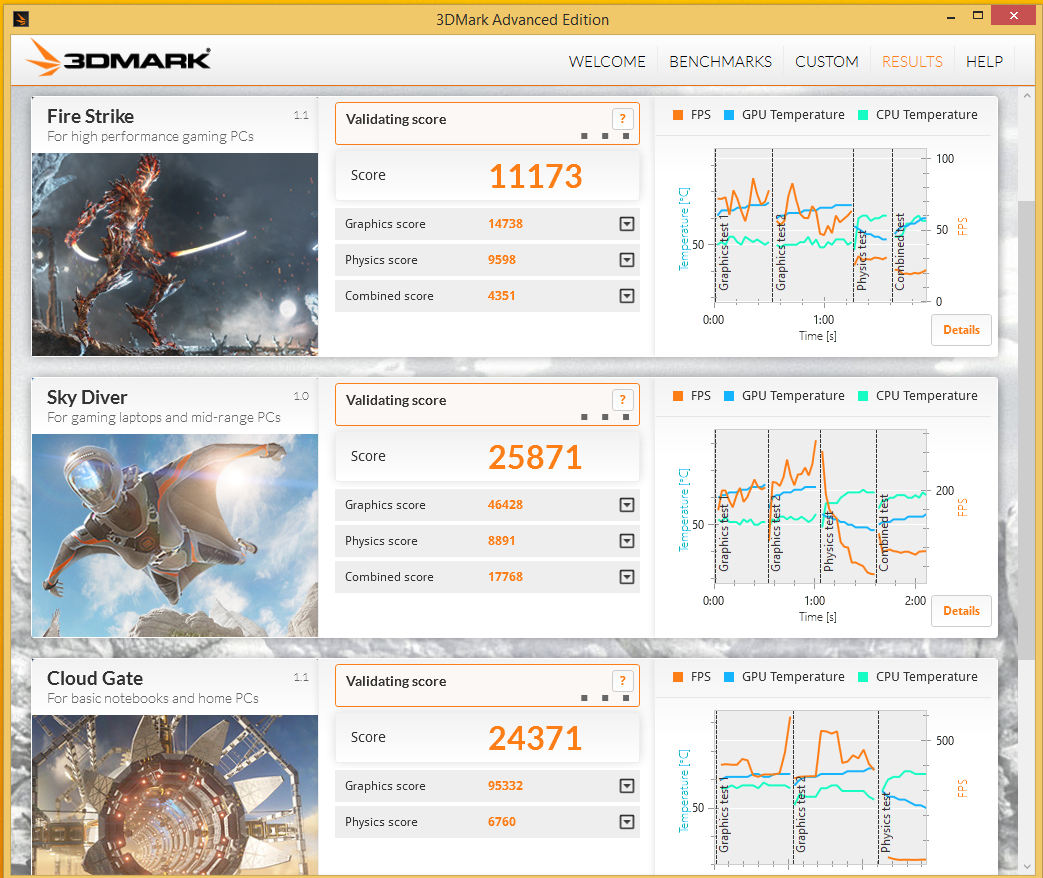This screenshot has height=878, width=1043.
Task: Minimize the 3DMark window
Action: point(951,17)
